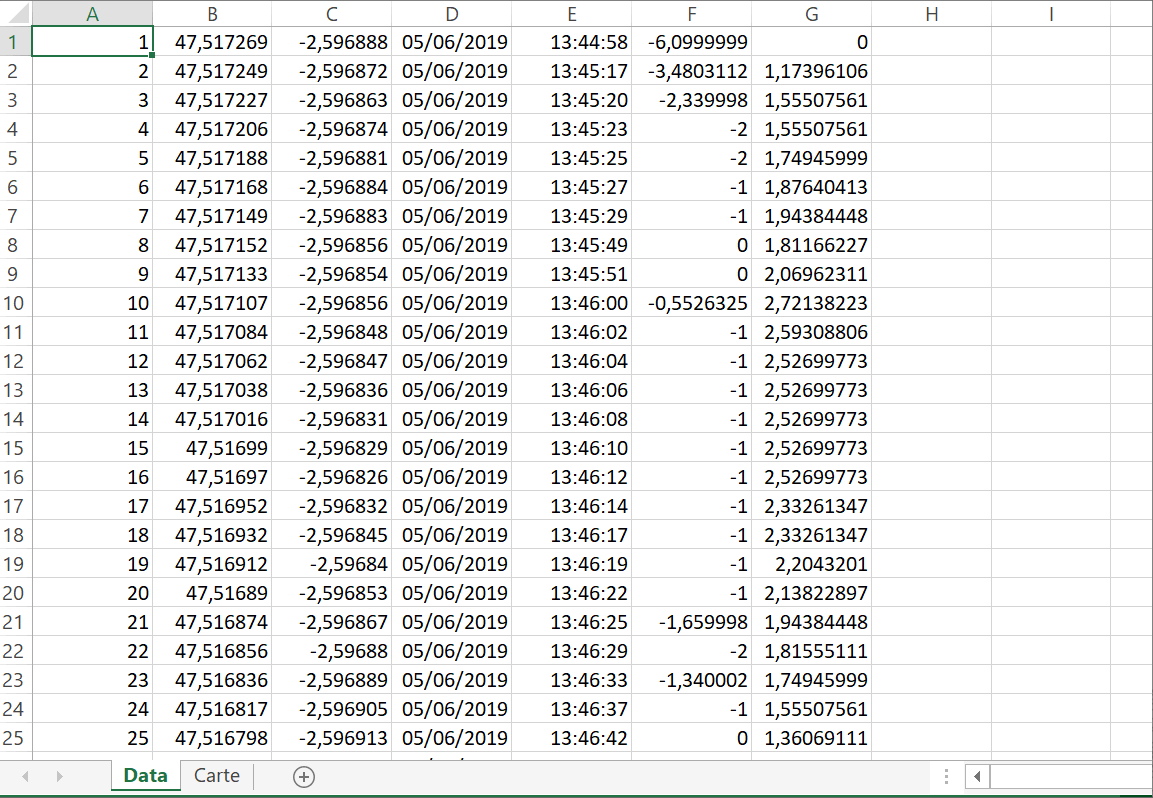This screenshot has height=798, width=1153.
Task: Switch to the Carte sheet tab
Action: click(217, 776)
